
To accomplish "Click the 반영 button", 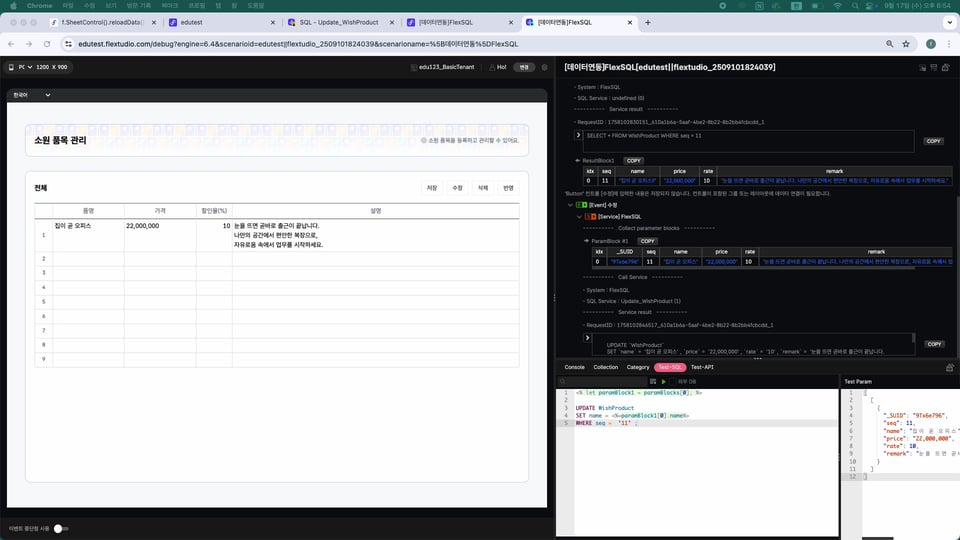I will click(508, 188).
